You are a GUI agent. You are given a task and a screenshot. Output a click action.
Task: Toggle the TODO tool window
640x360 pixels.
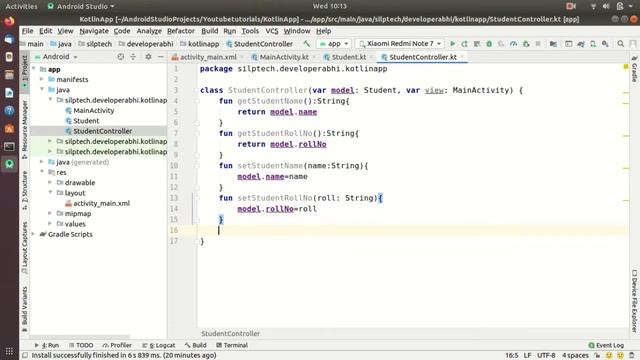[x=81, y=345]
